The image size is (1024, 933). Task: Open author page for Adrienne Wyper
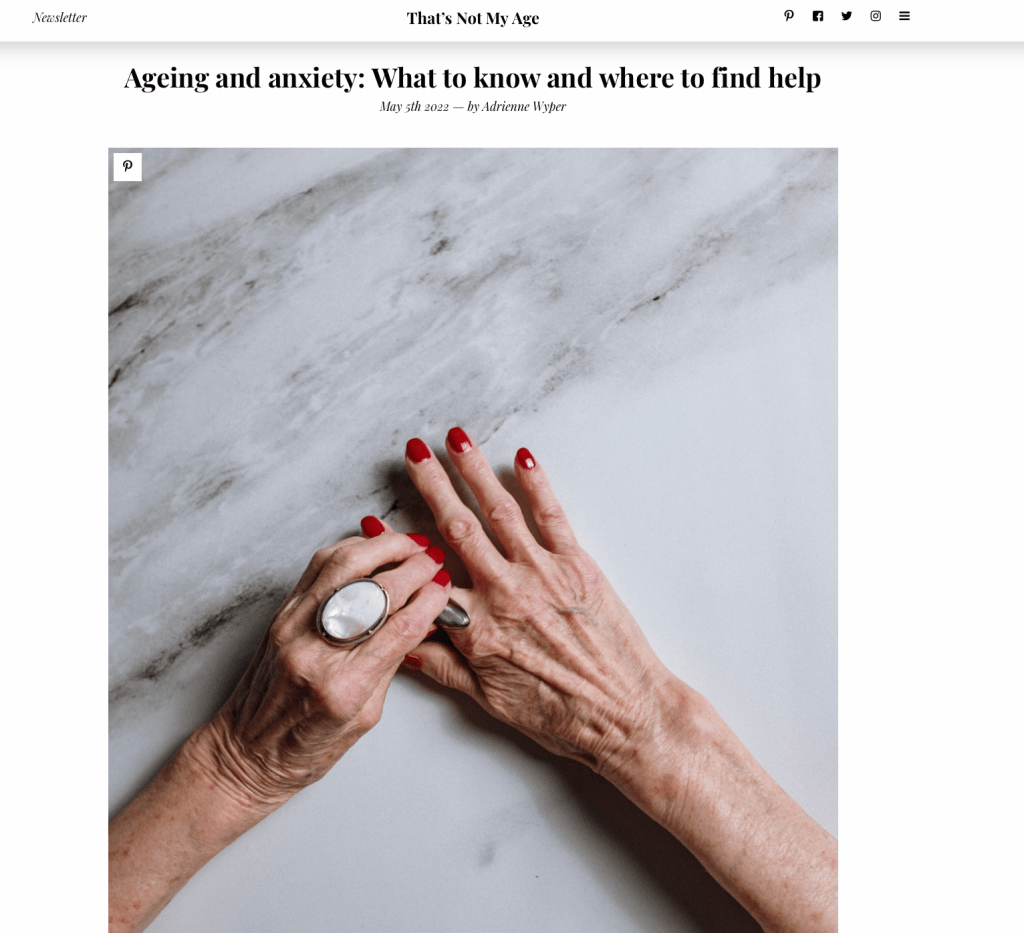click(524, 106)
